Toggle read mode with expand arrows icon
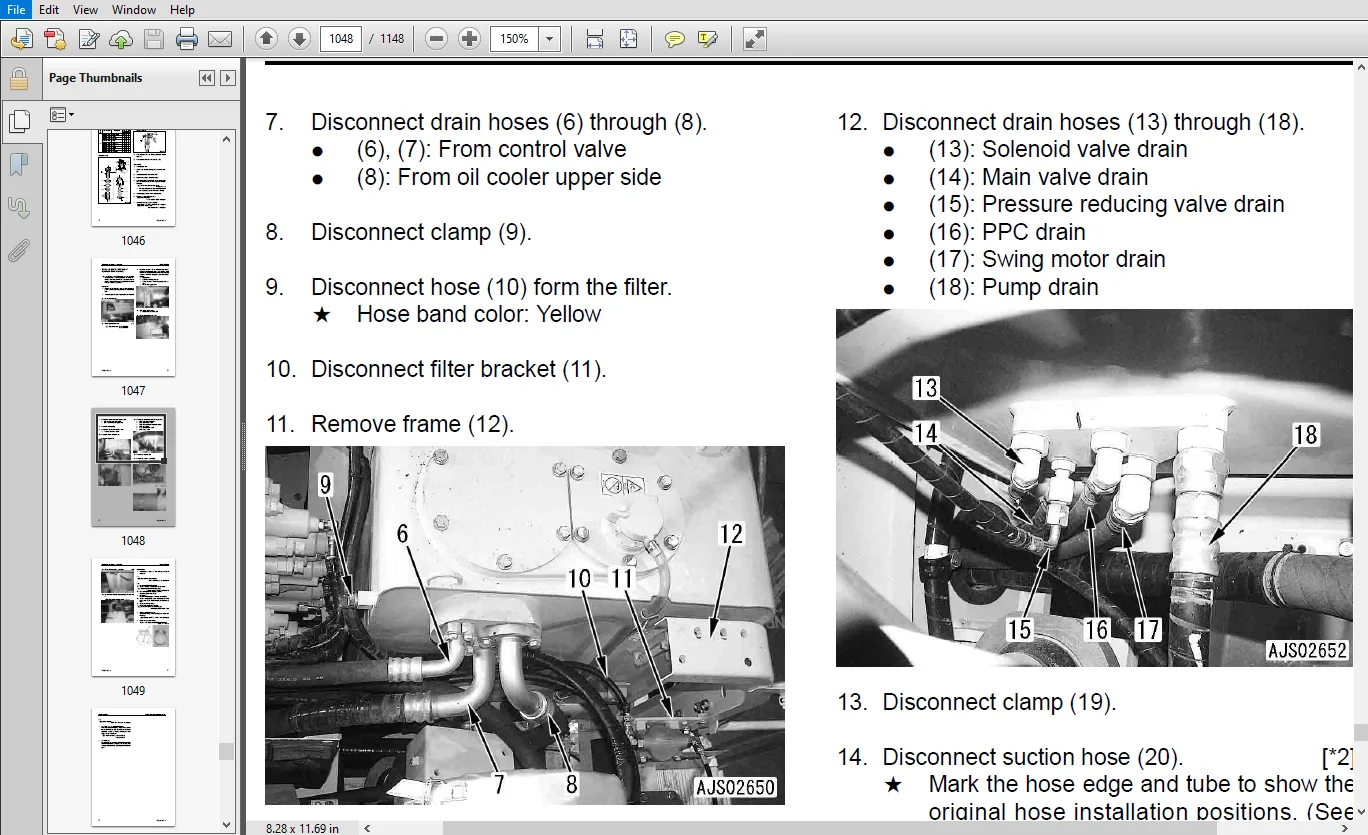 (755, 39)
